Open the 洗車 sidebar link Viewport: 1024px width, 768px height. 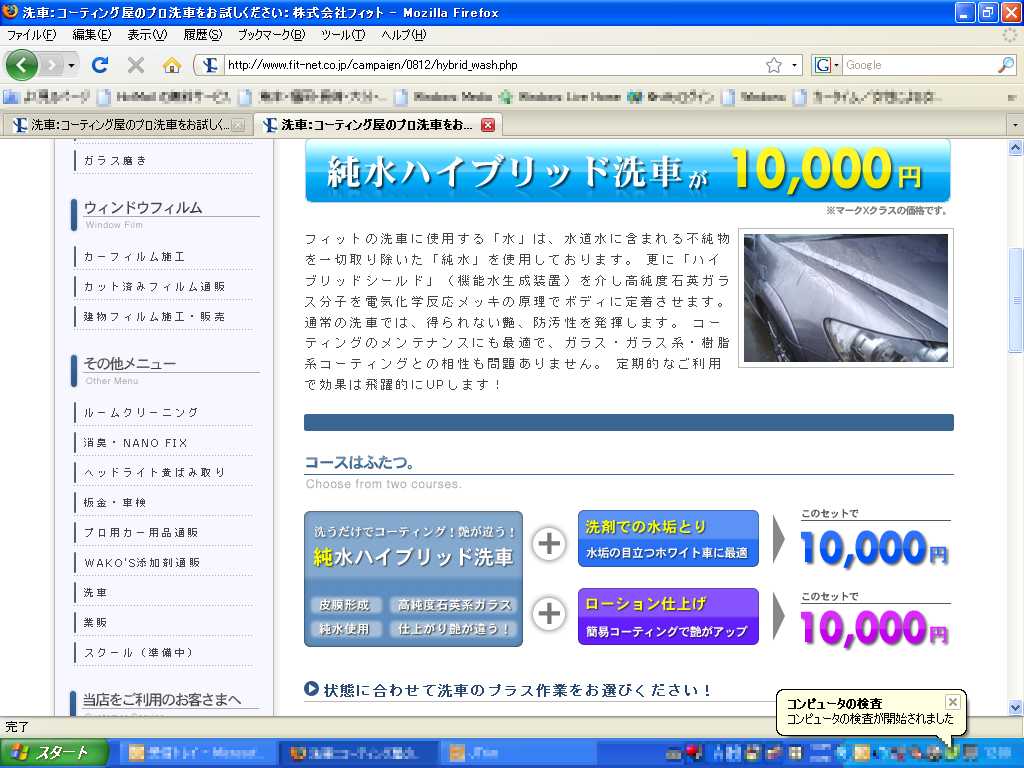point(95,592)
